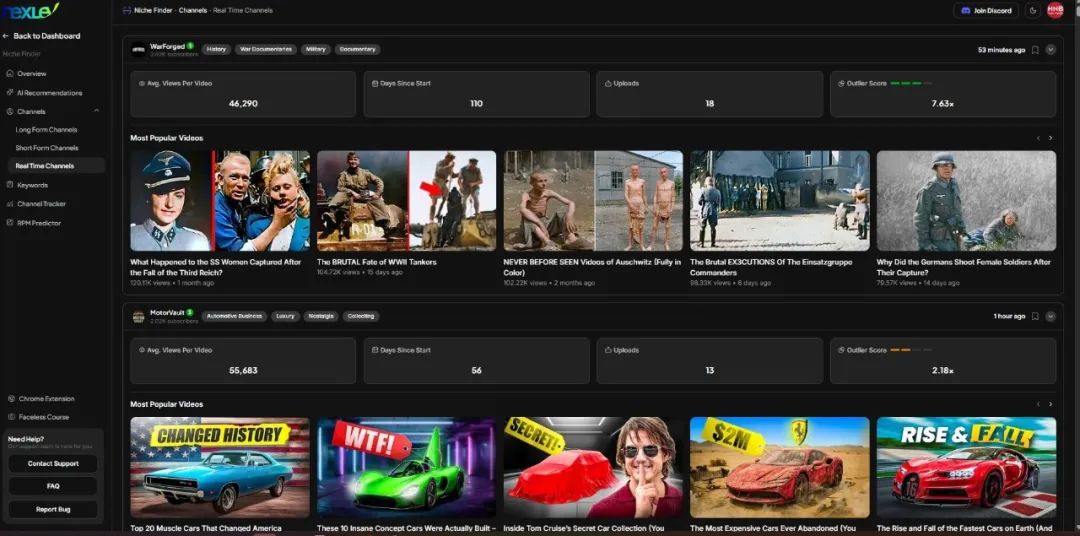The image size is (1080, 536).
Task: Click the Chrome Extension icon
Action: (10, 398)
